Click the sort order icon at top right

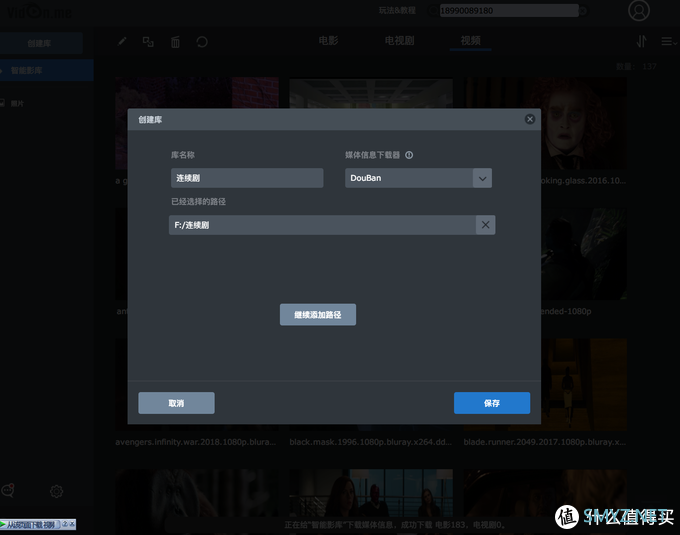(x=641, y=42)
